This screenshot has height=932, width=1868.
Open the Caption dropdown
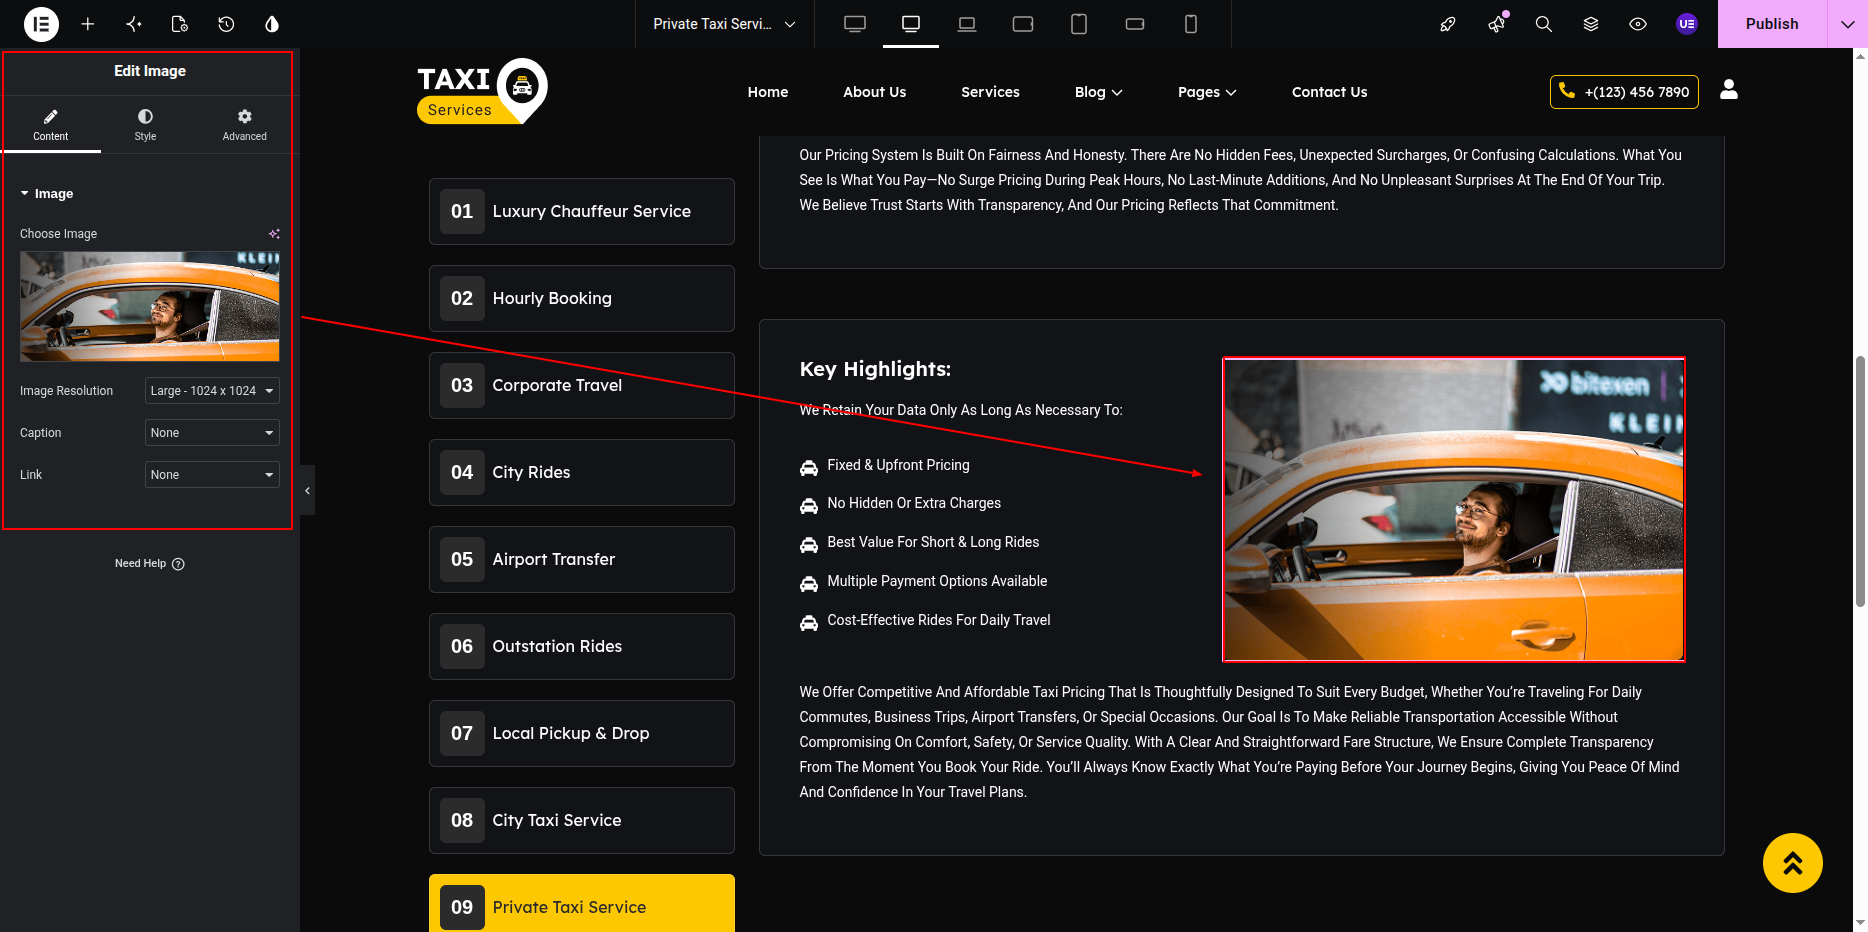tap(212, 433)
